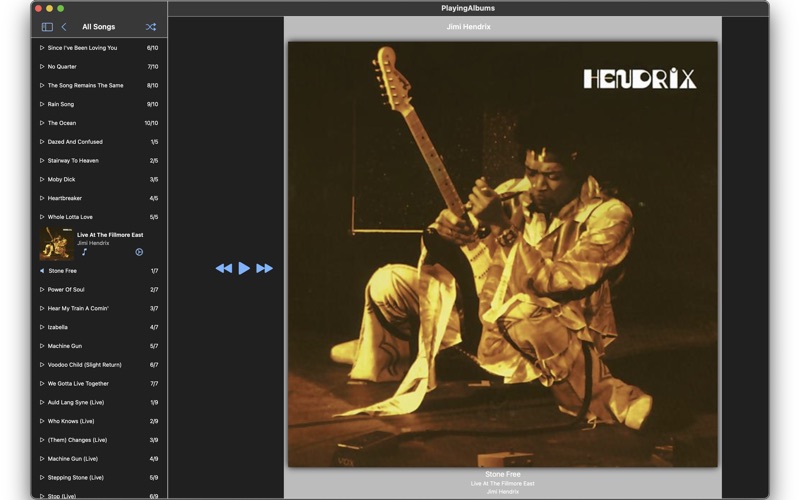Image resolution: width=800 pixels, height=500 pixels.
Task: Click the Live At The Fillmore East sidebar heading
Action: coord(110,235)
